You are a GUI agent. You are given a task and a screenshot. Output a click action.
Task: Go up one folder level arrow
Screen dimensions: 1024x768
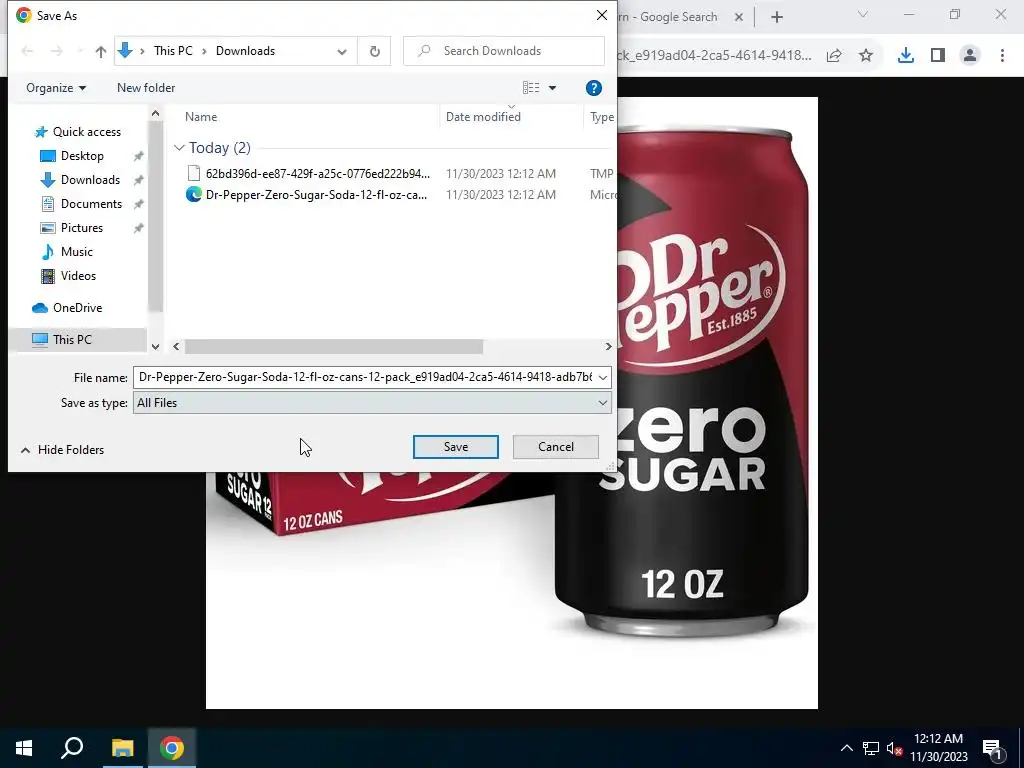pyautogui.click(x=101, y=51)
